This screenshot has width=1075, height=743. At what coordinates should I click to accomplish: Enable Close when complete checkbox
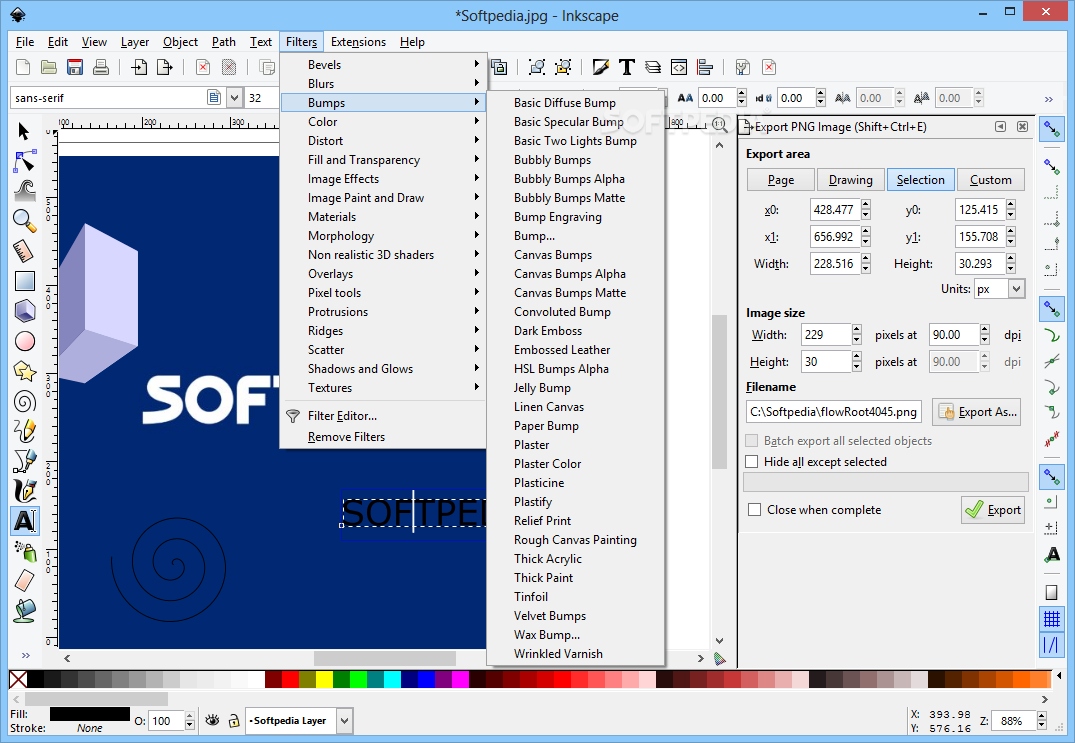(755, 509)
